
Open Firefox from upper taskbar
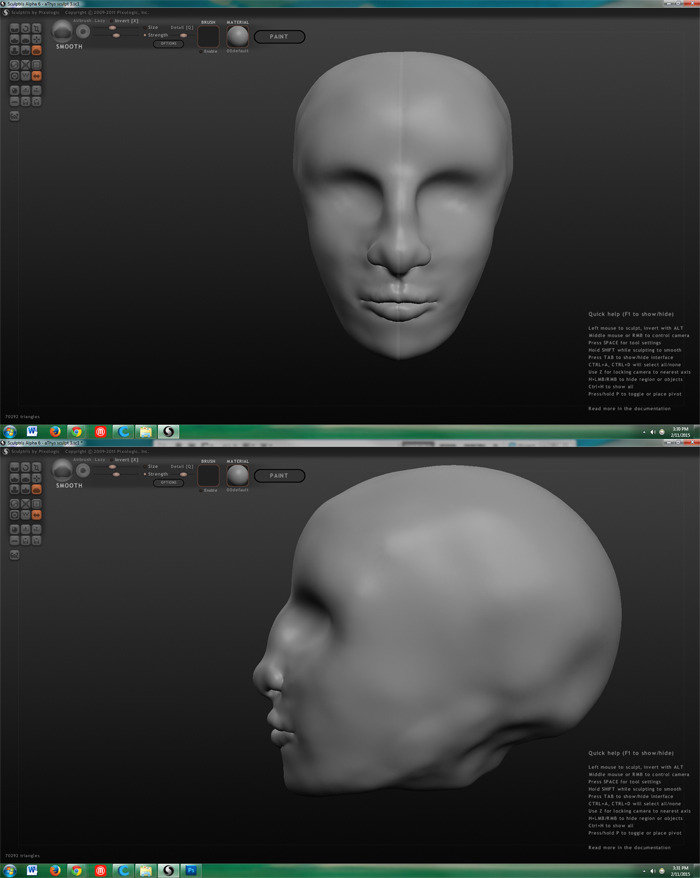[x=55, y=431]
